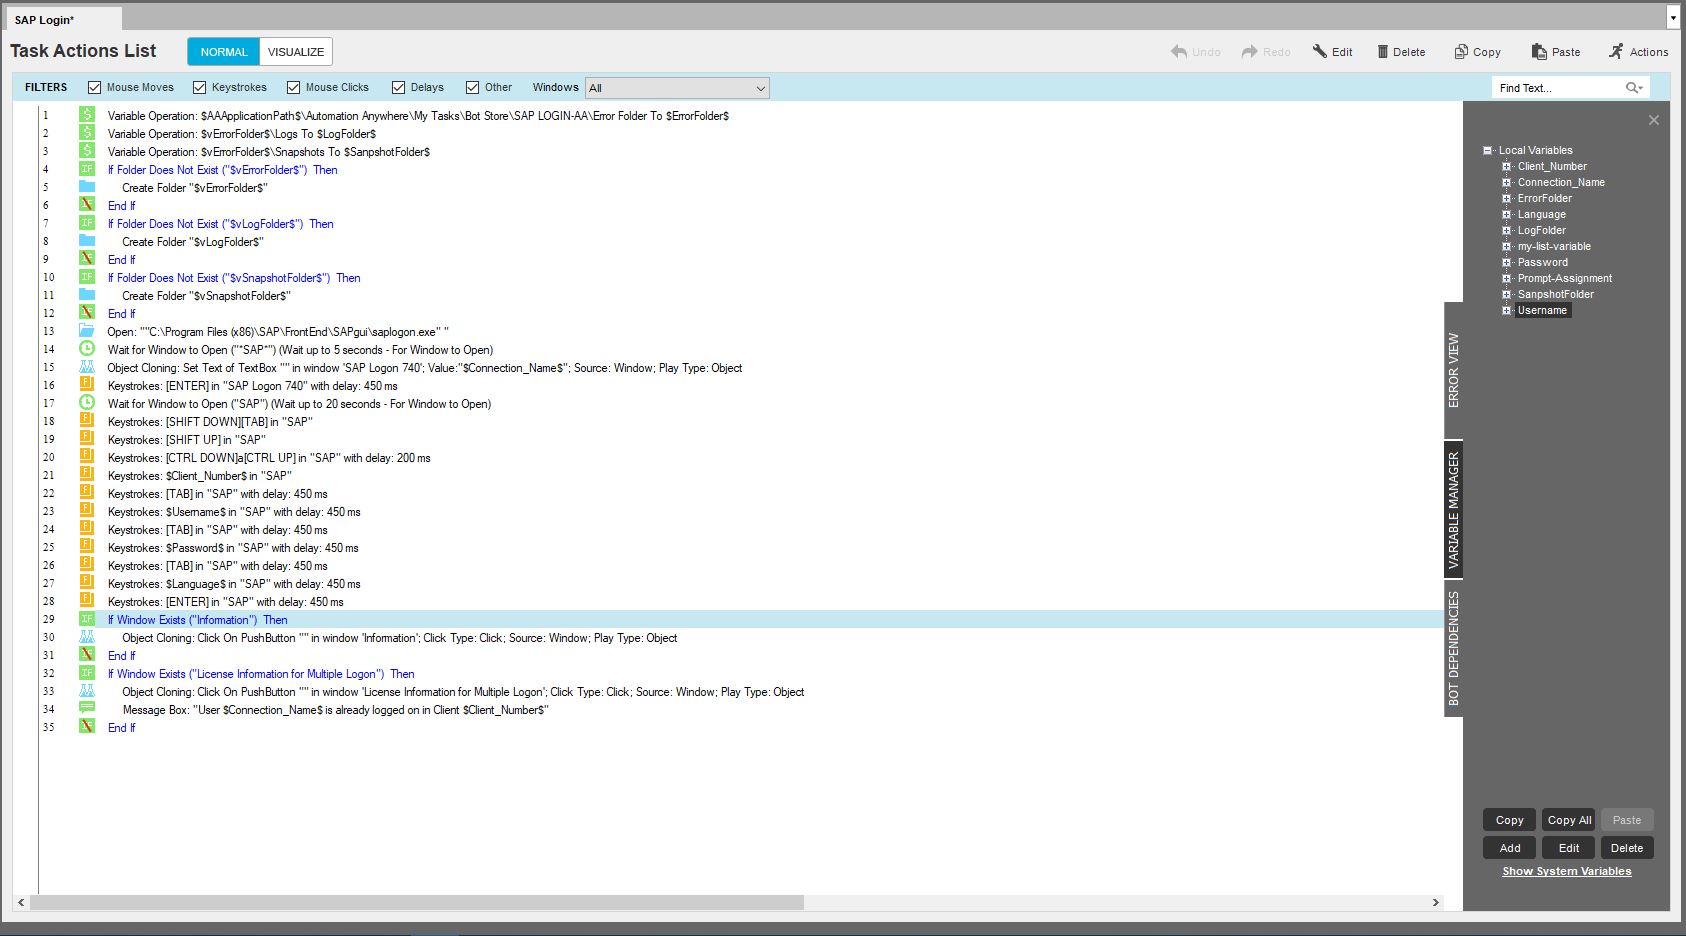Expand the LogFolder variable node

(1507, 231)
